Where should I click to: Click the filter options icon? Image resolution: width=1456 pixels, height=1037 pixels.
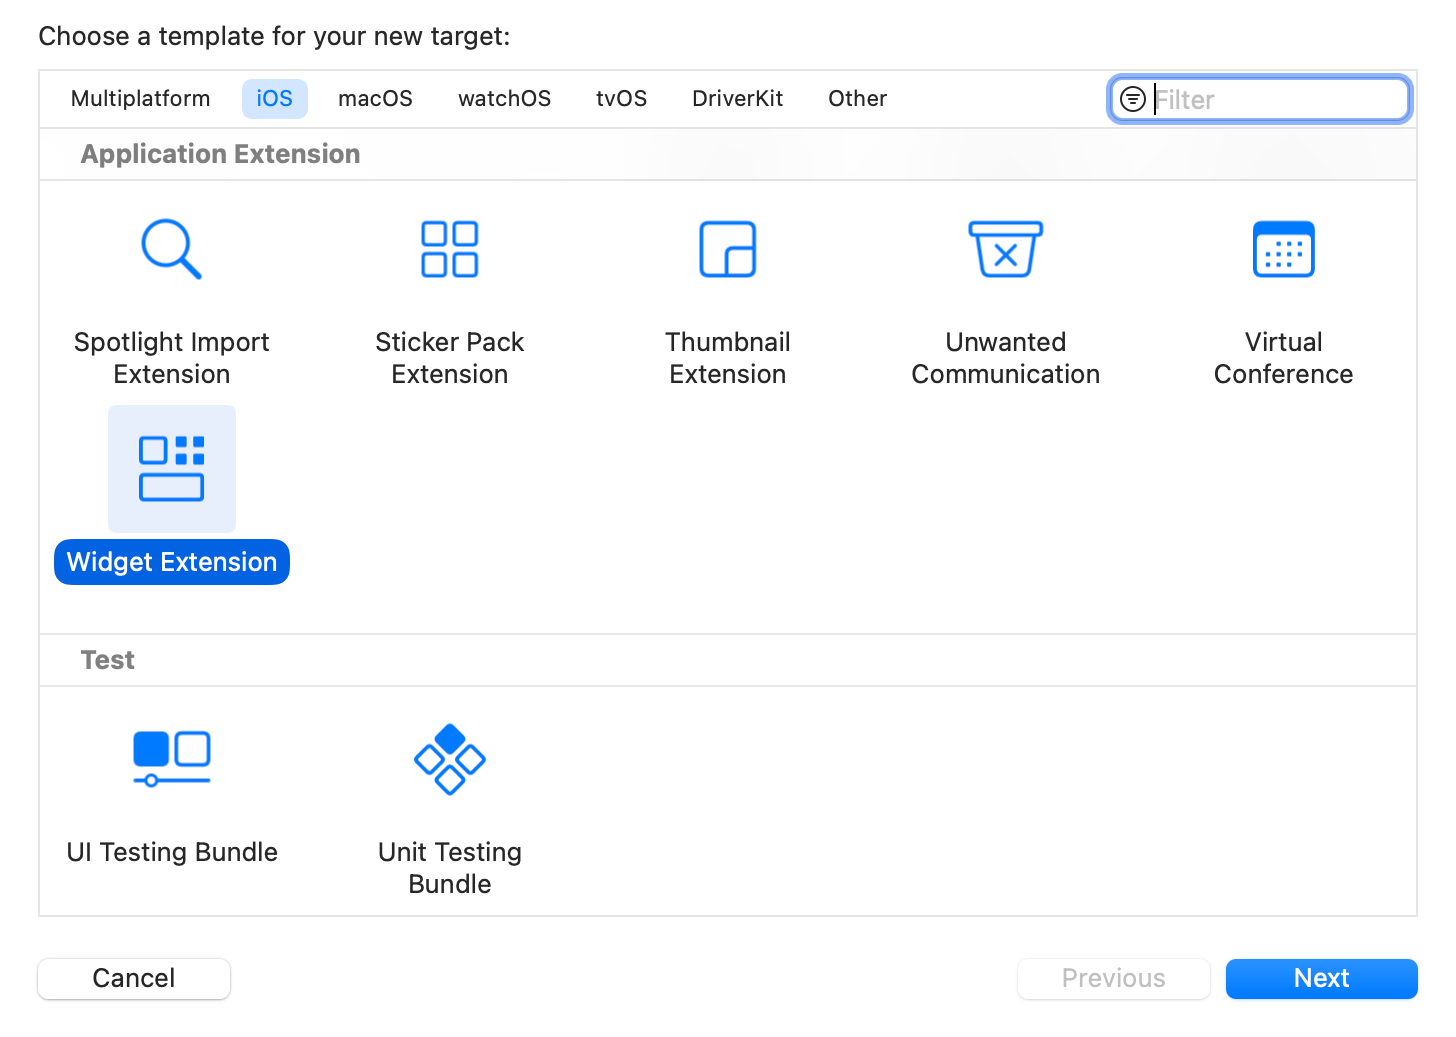(1133, 99)
